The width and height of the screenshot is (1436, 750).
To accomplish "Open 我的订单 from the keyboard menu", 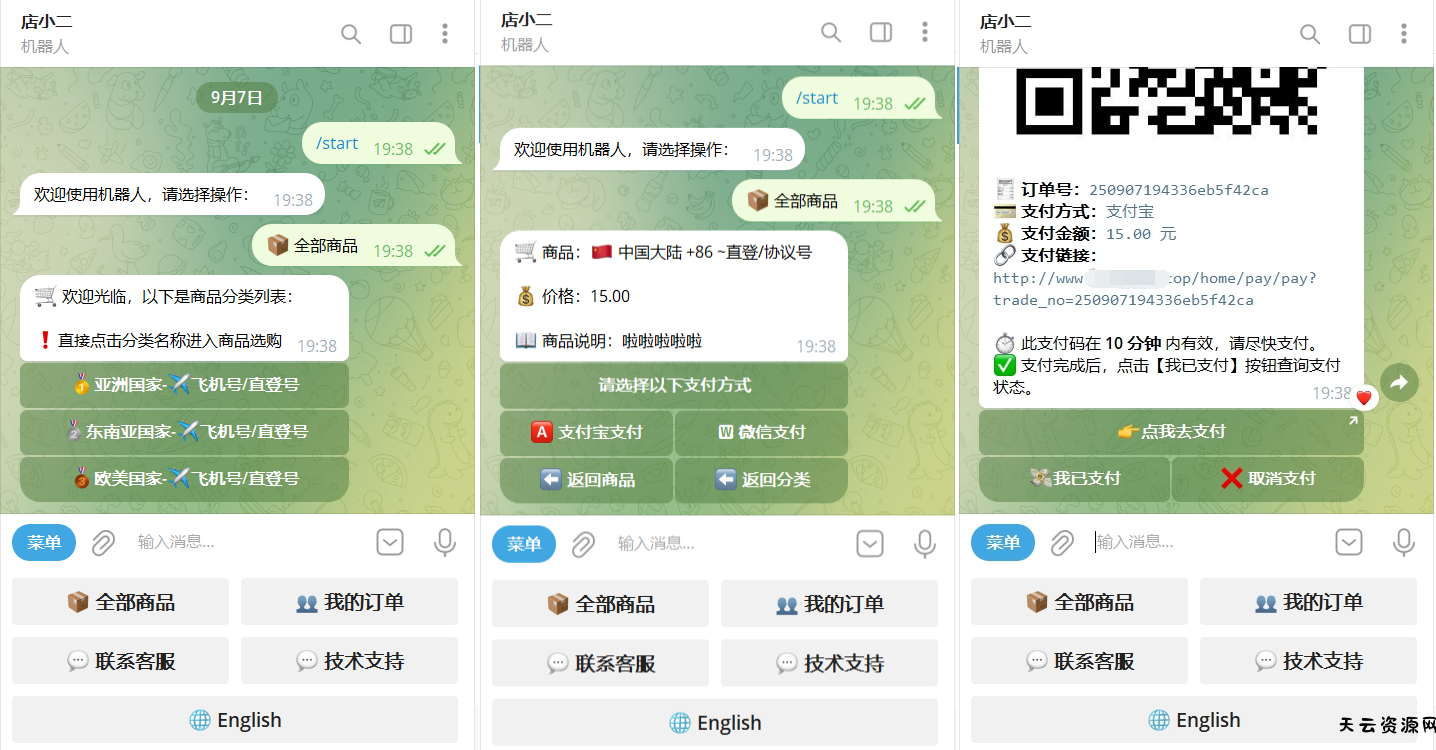I will click(x=349, y=601).
